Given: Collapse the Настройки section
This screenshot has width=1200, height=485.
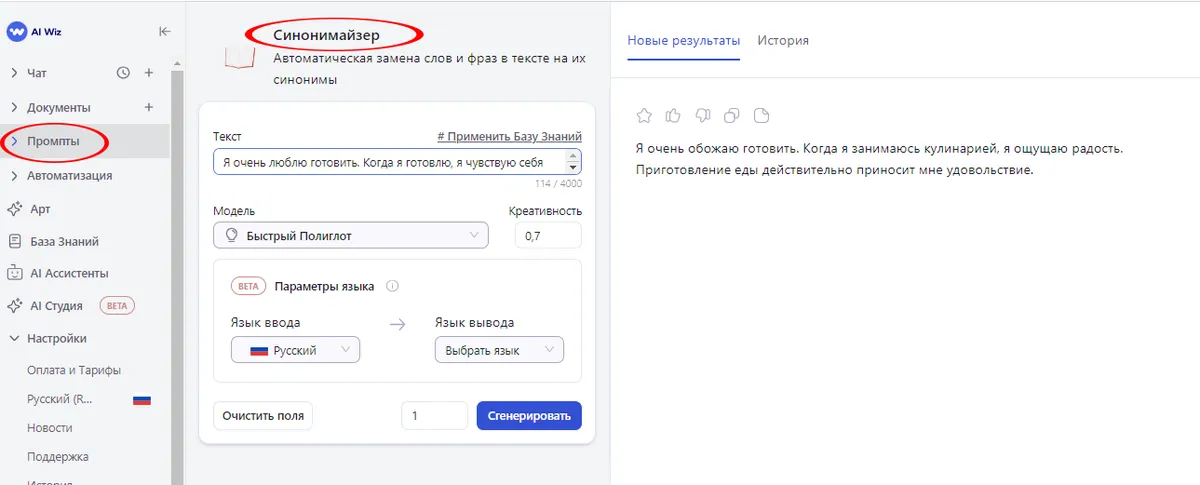Looking at the screenshot, I should (14, 339).
